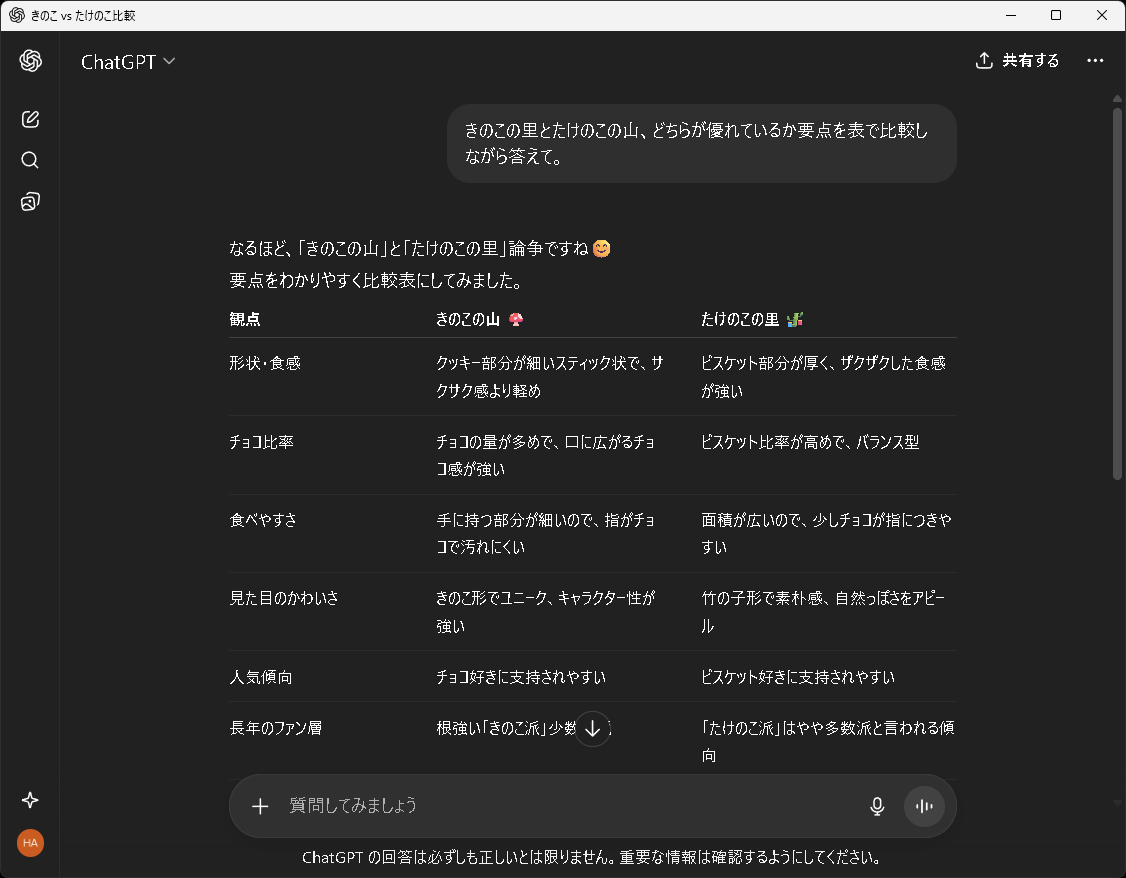Open your account via the HA avatar

pos(30,843)
